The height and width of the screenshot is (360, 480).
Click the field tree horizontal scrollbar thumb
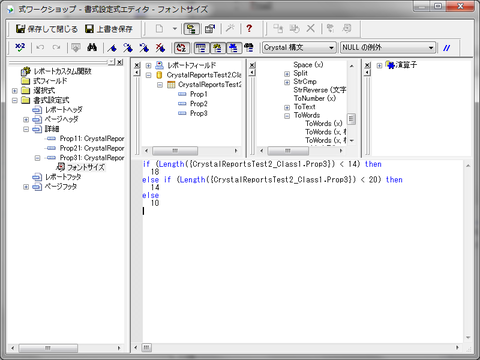pyautogui.click(x=175, y=151)
